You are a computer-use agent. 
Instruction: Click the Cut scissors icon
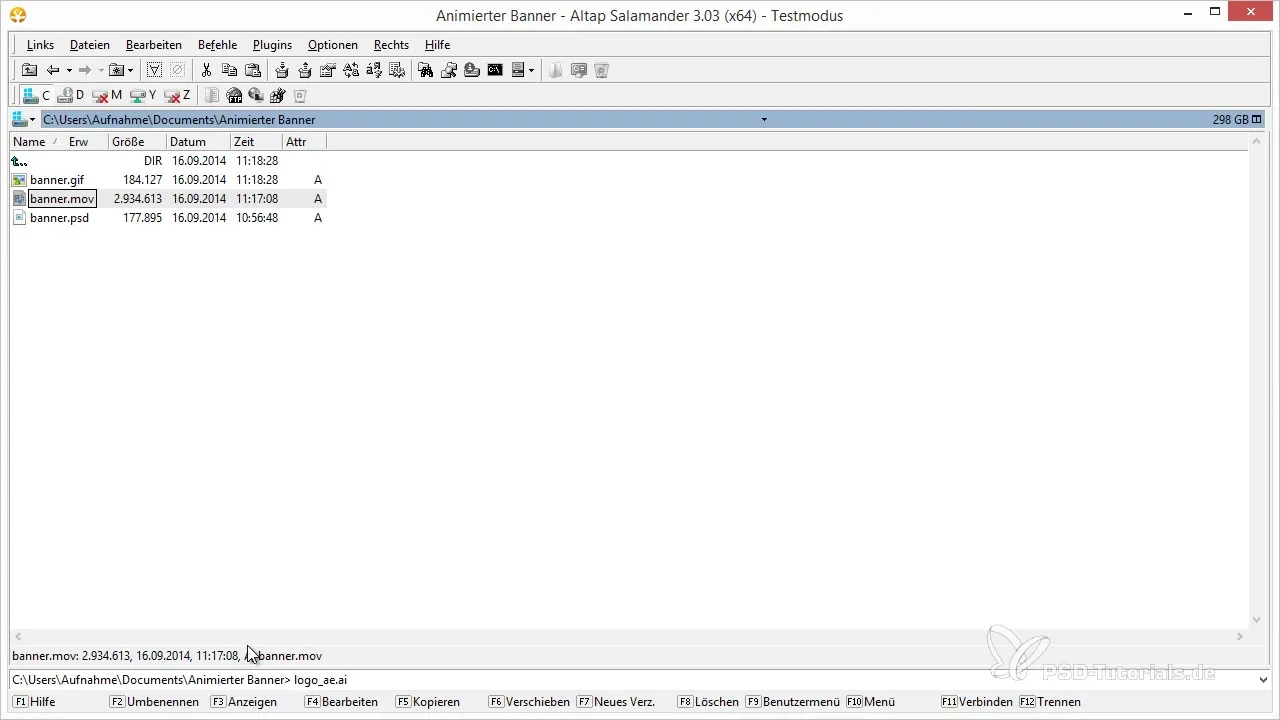coord(206,70)
